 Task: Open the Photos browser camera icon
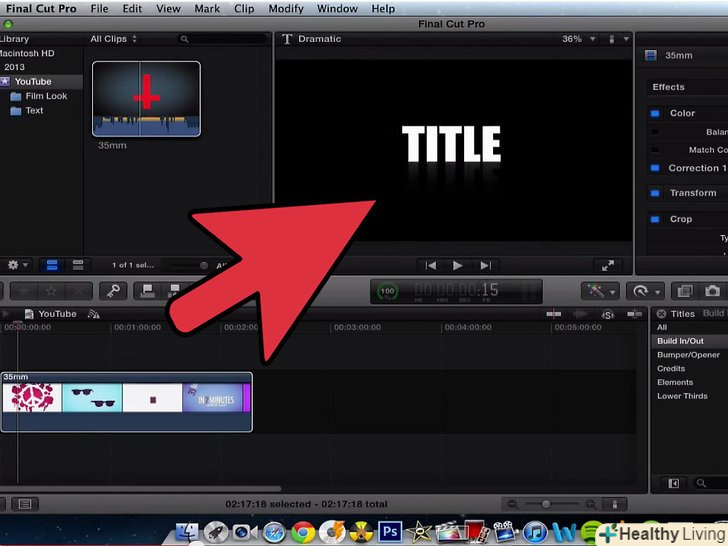[712, 291]
